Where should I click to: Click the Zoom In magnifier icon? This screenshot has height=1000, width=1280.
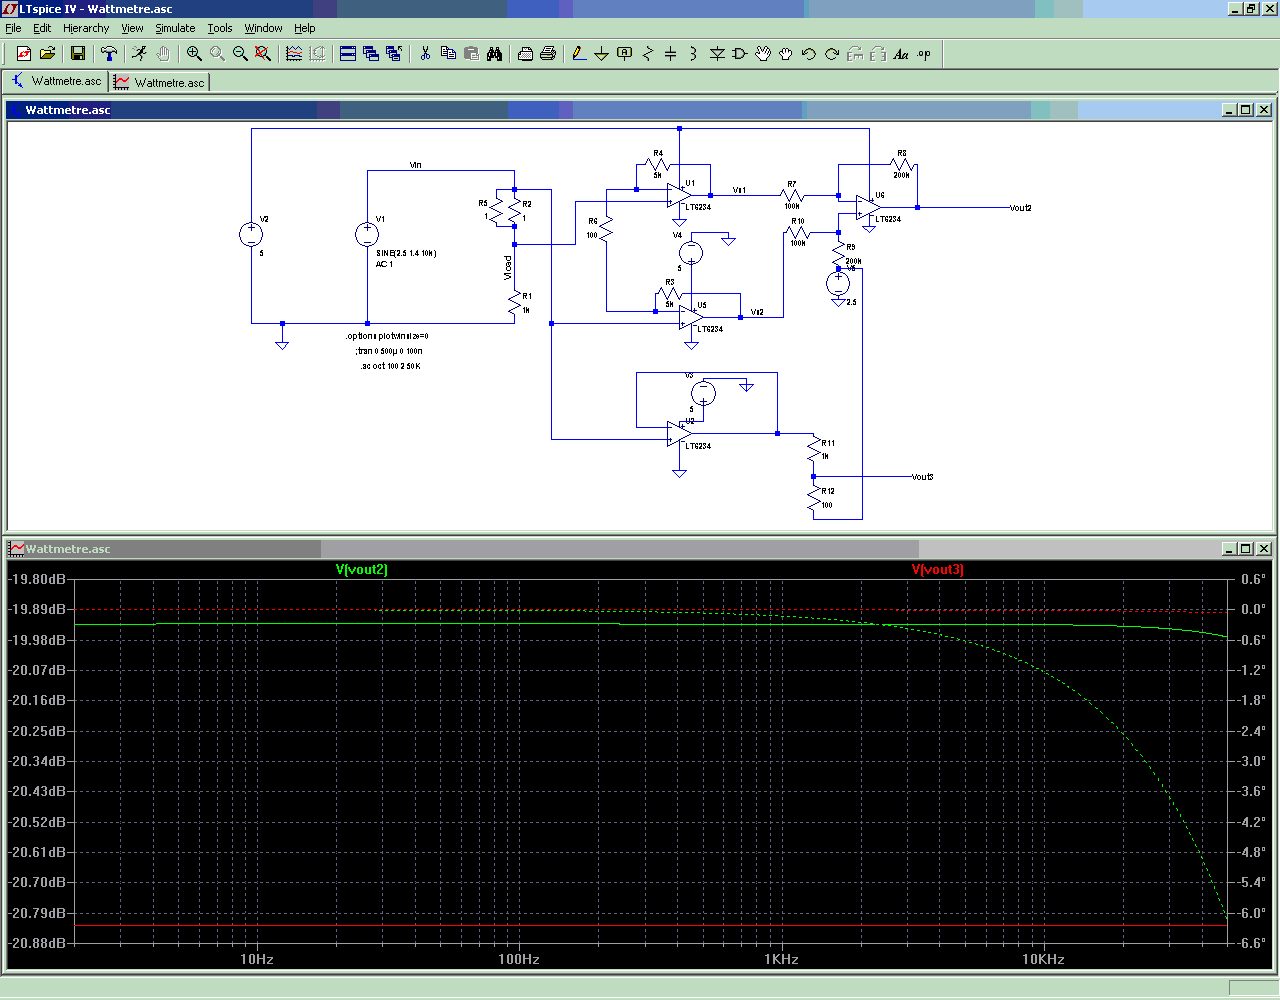[x=194, y=54]
